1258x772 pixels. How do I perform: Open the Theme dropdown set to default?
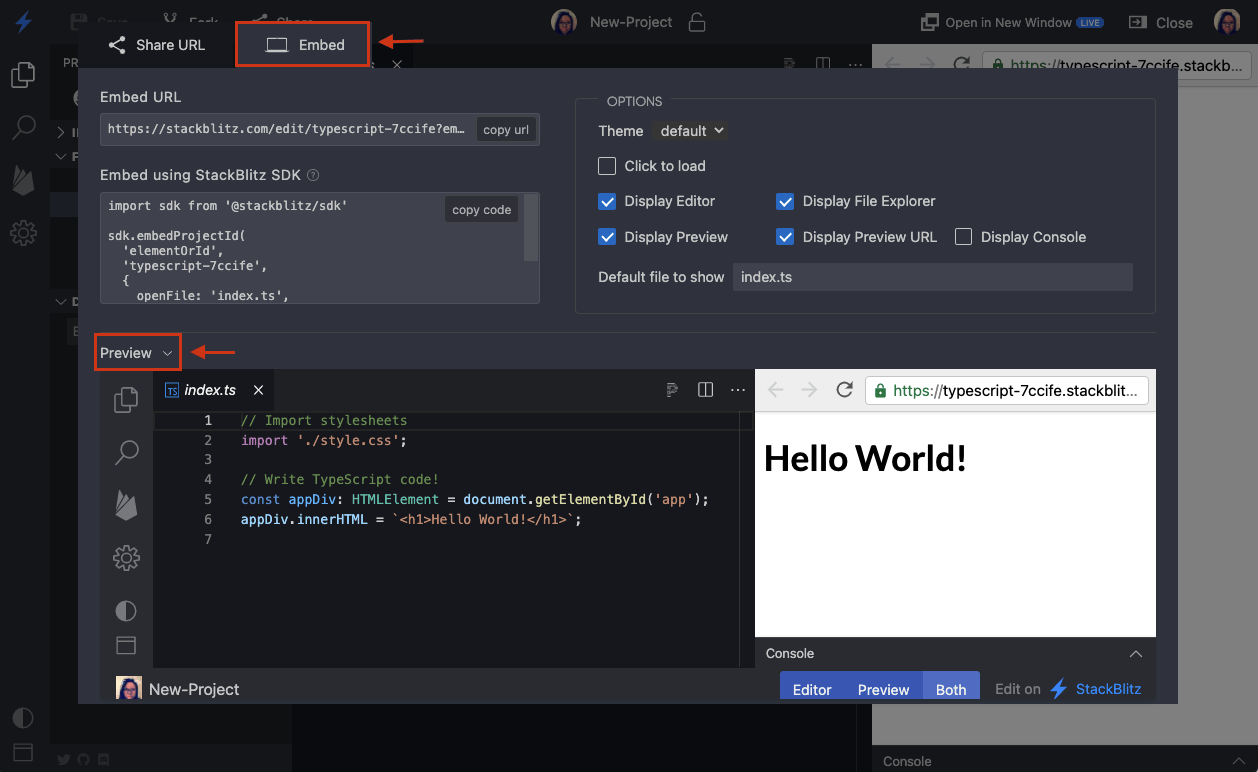pos(690,130)
